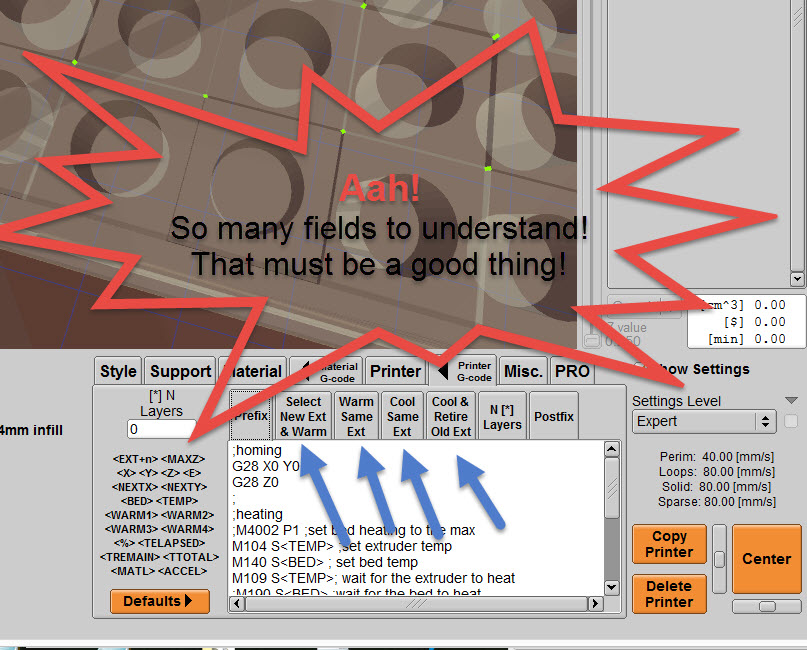Open the PRO tab
Screen dimensions: 807x650
pyautogui.click(x=572, y=371)
